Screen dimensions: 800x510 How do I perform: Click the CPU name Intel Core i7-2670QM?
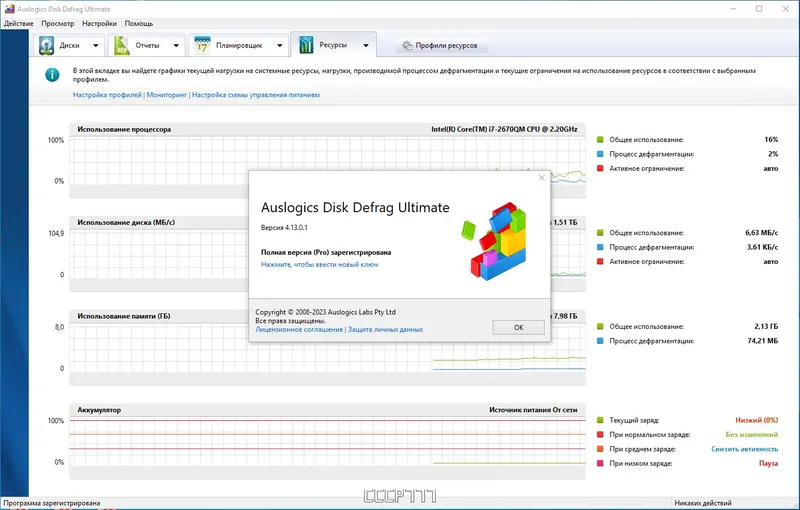[504, 130]
